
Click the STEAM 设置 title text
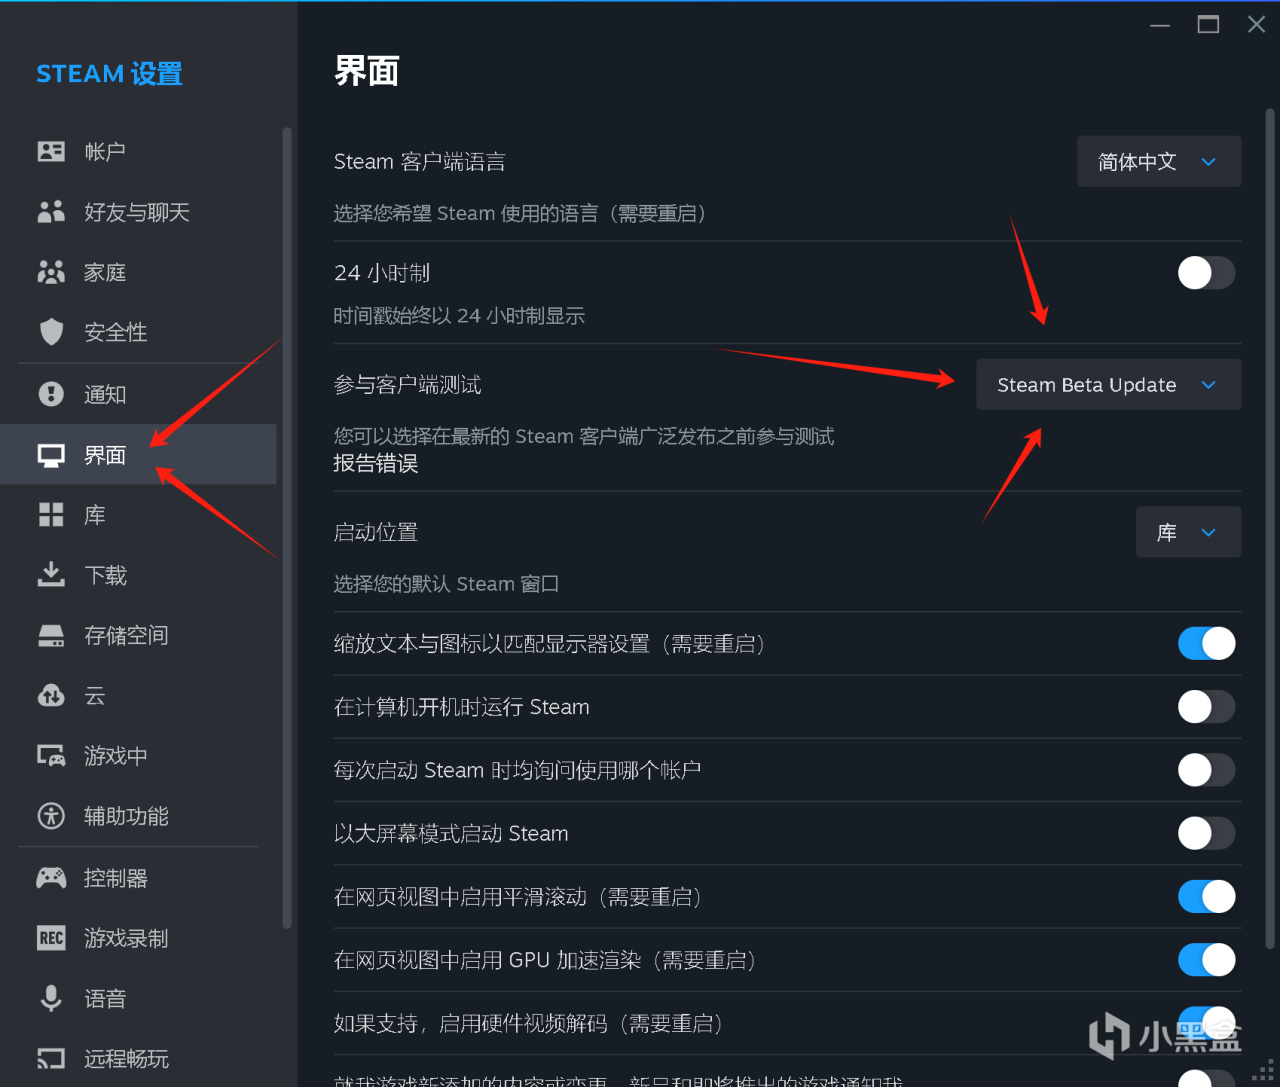pos(110,74)
